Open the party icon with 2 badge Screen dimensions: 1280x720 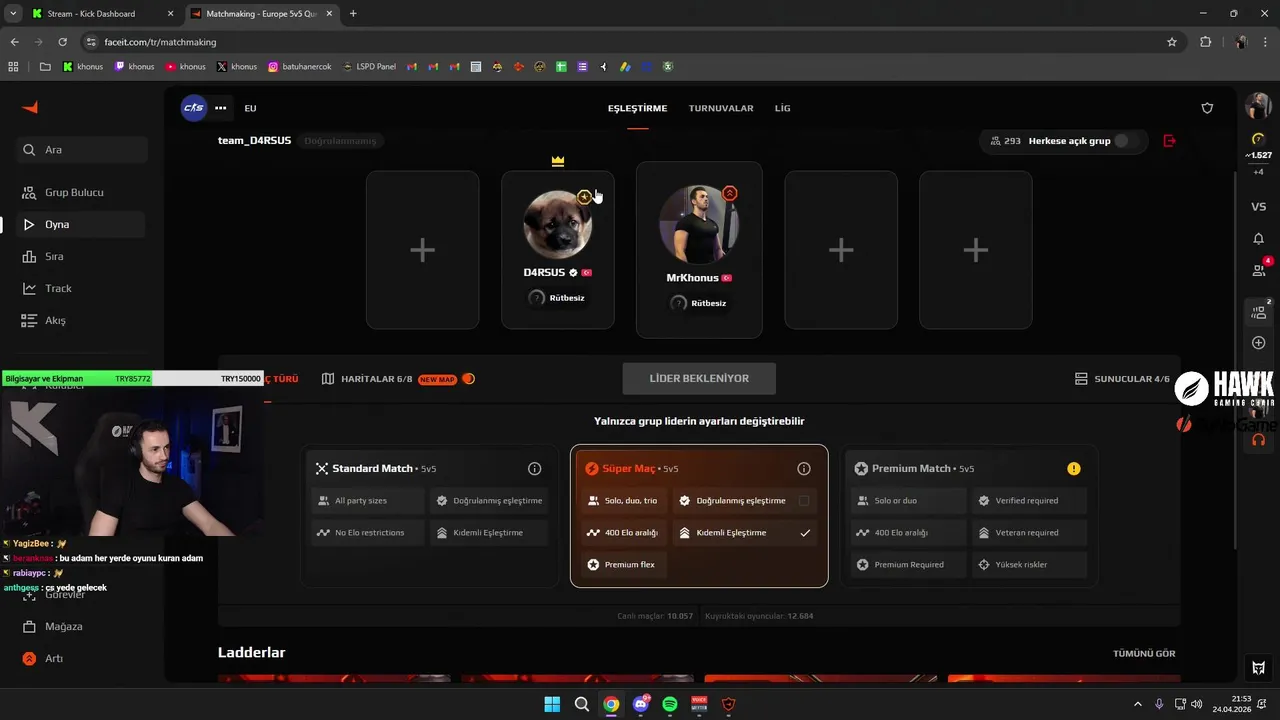(x=1259, y=312)
